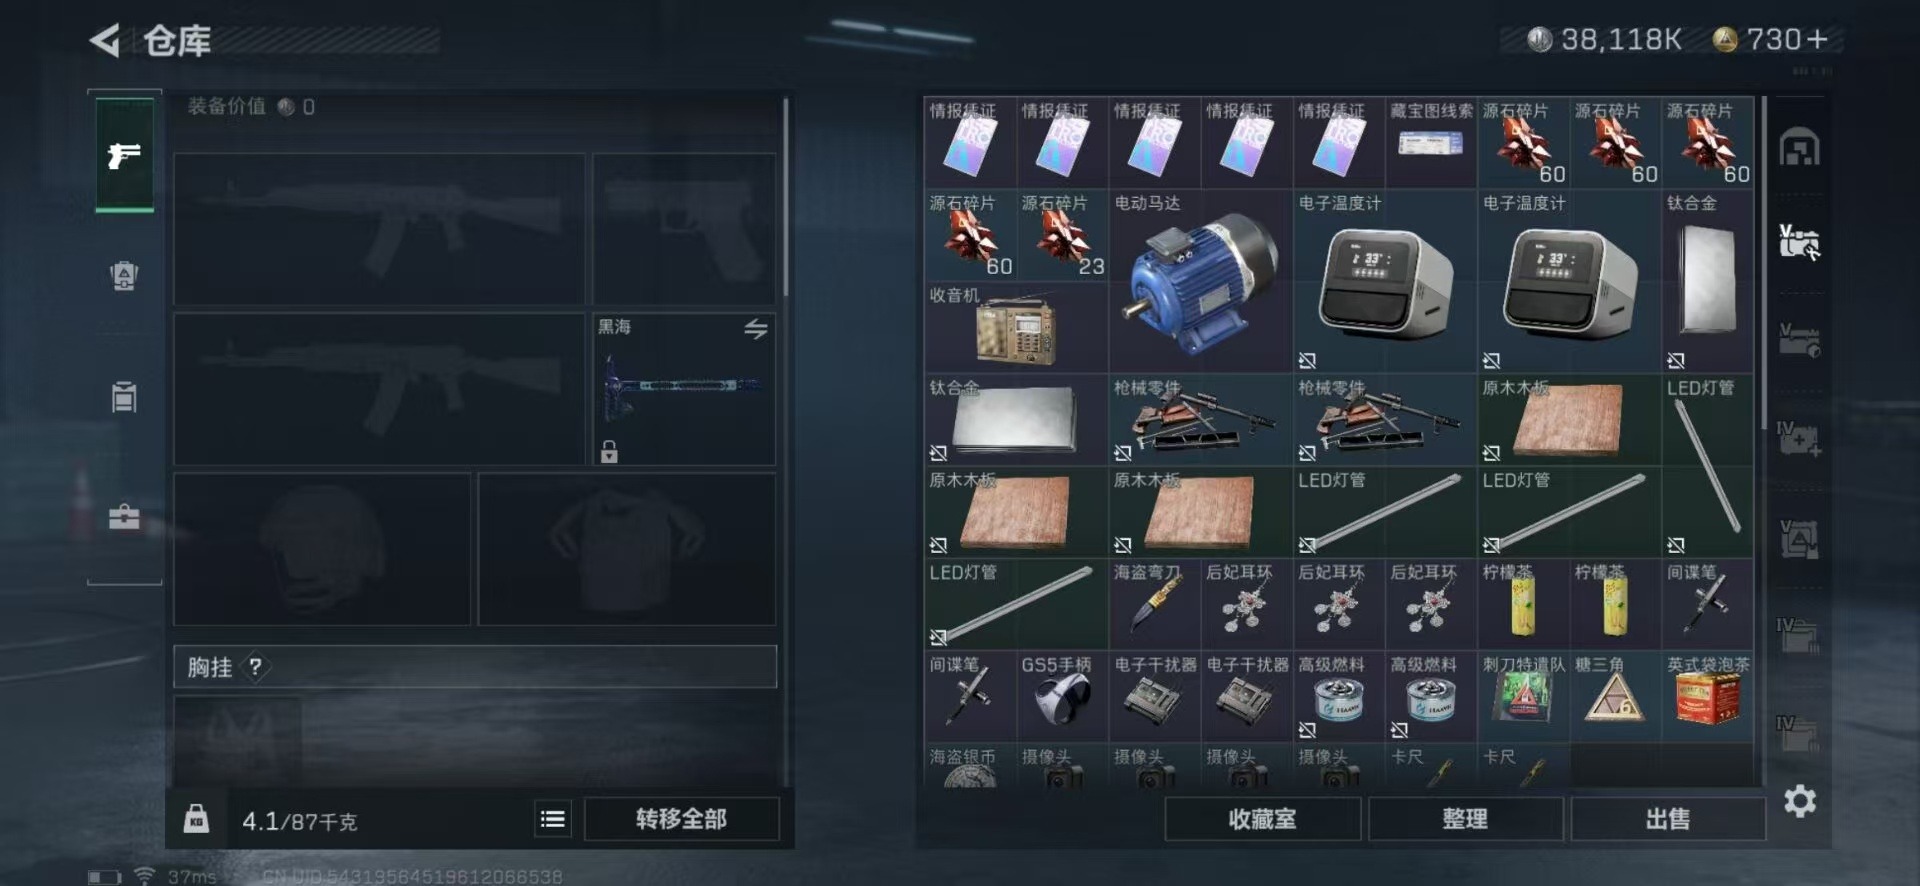Click the warehouse inventory scrollbar

click(x=1763, y=264)
